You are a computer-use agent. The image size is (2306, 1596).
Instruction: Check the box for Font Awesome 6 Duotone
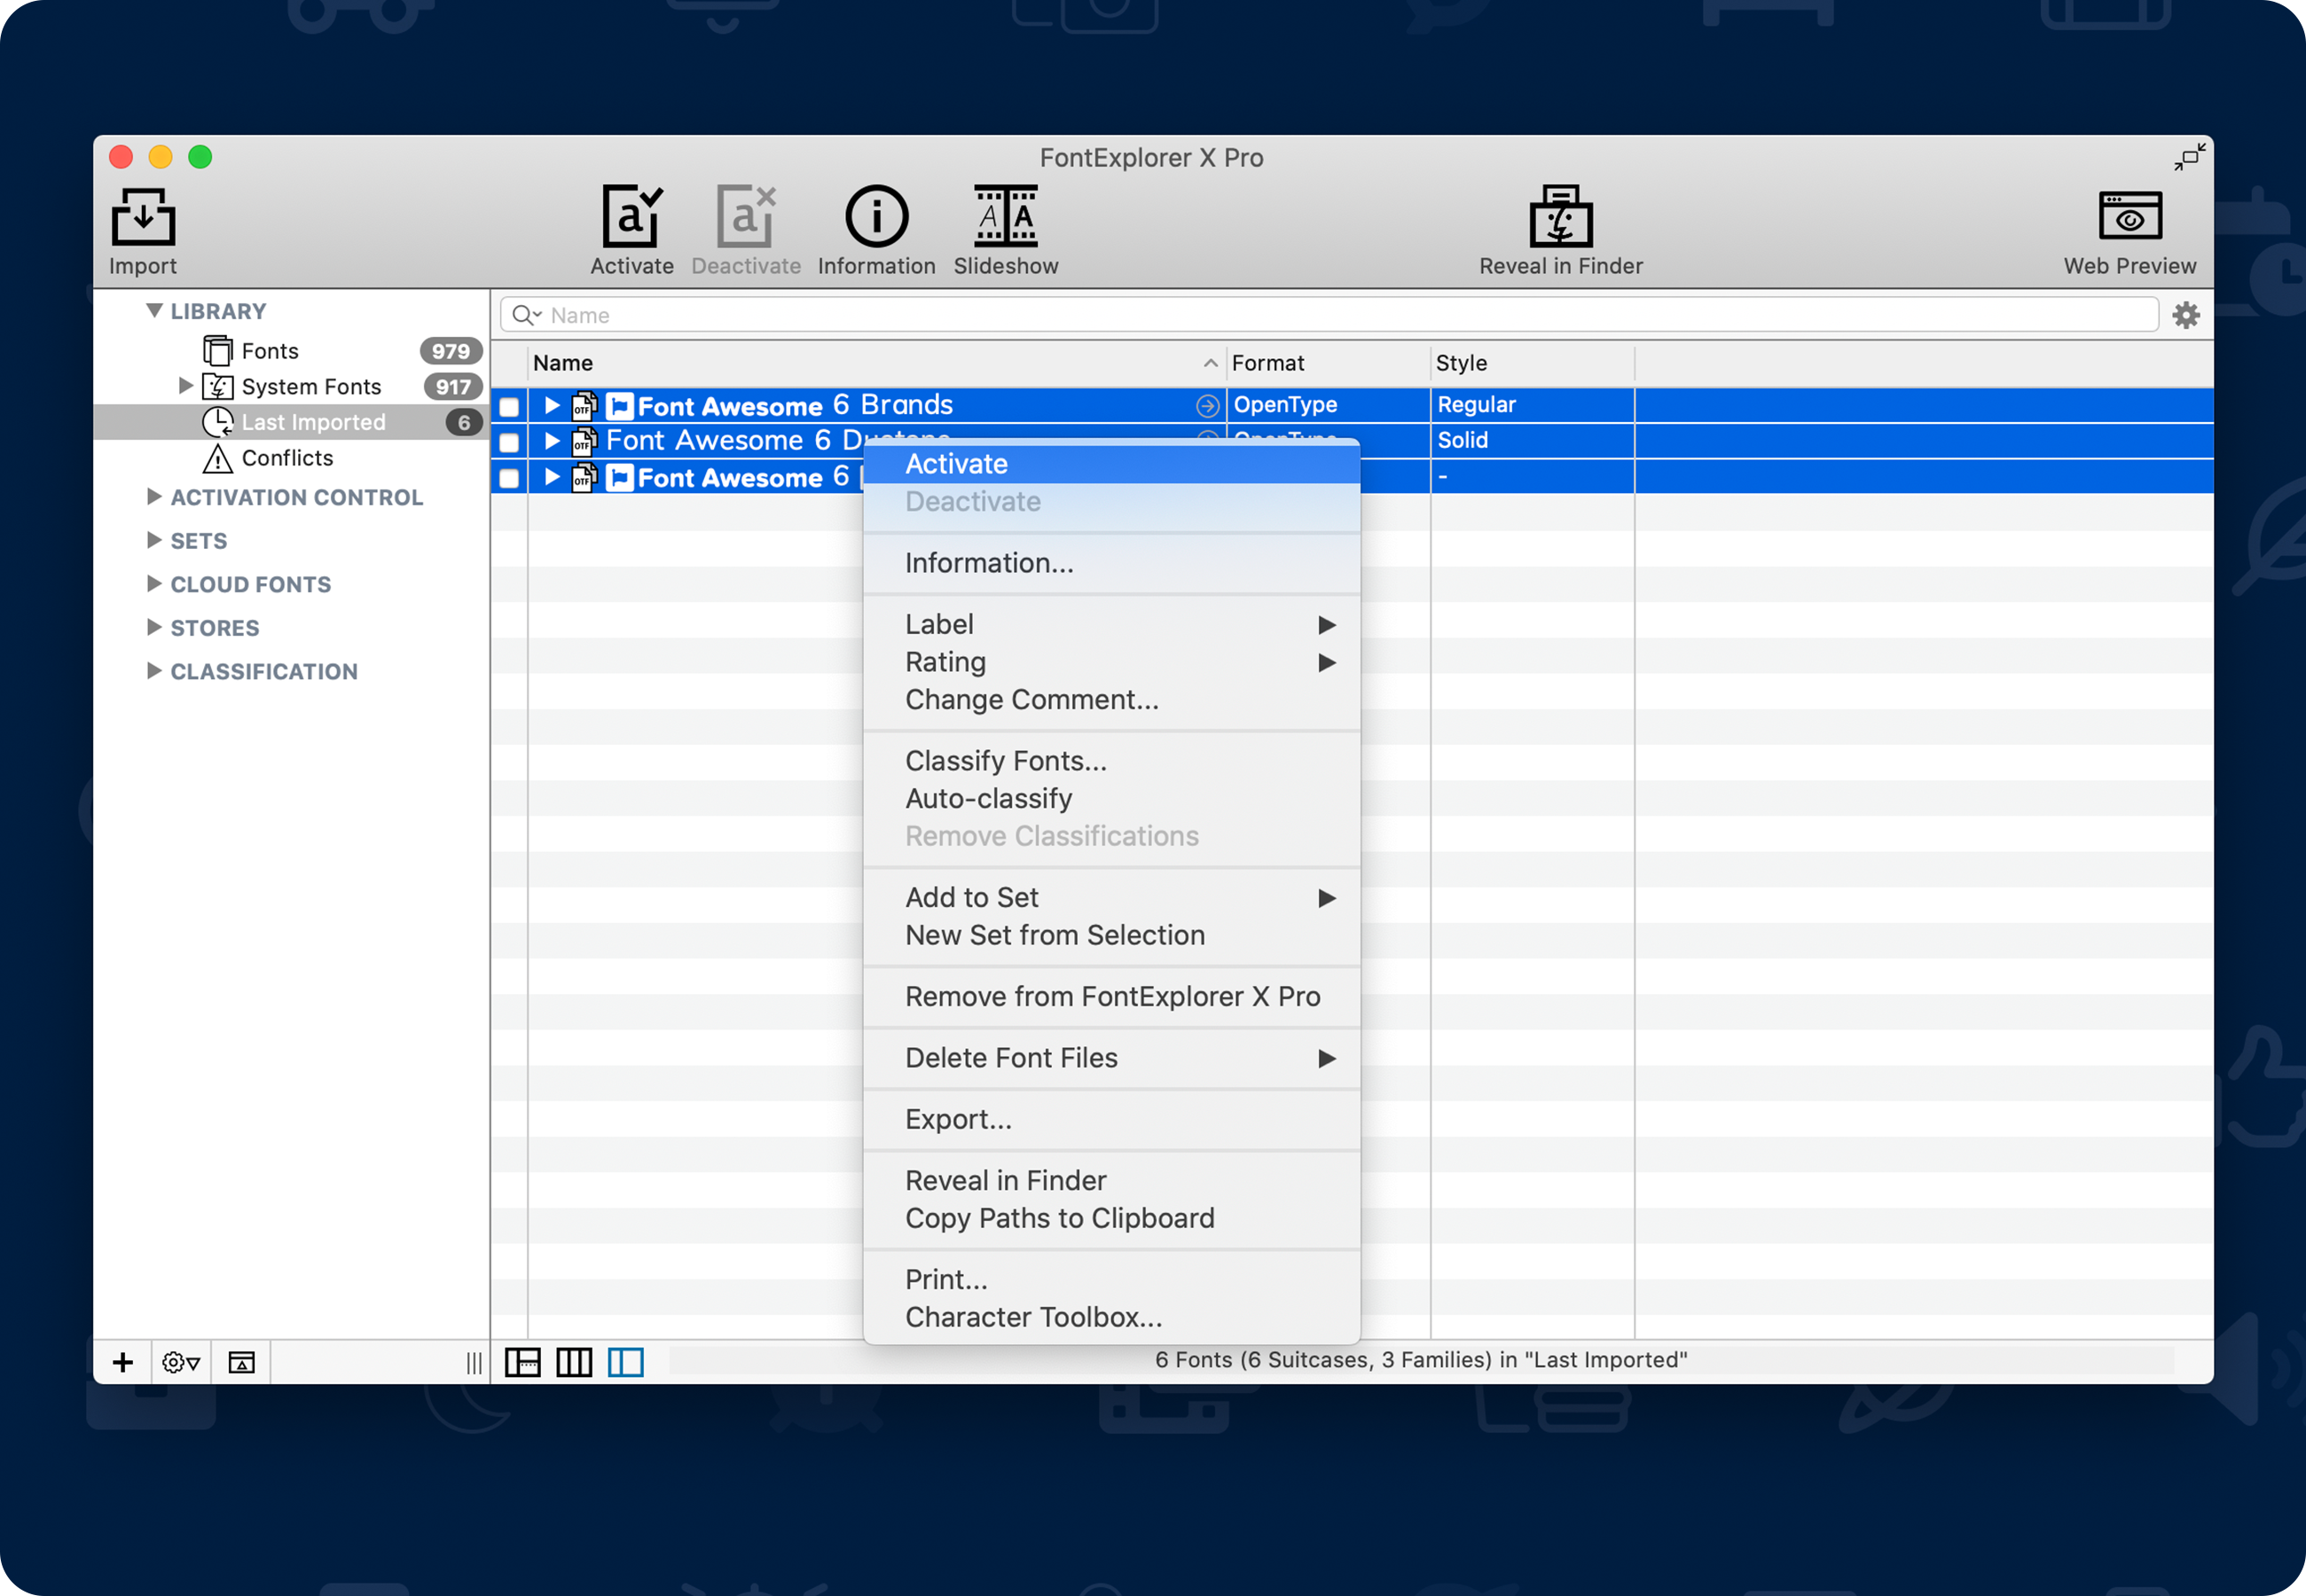click(509, 441)
